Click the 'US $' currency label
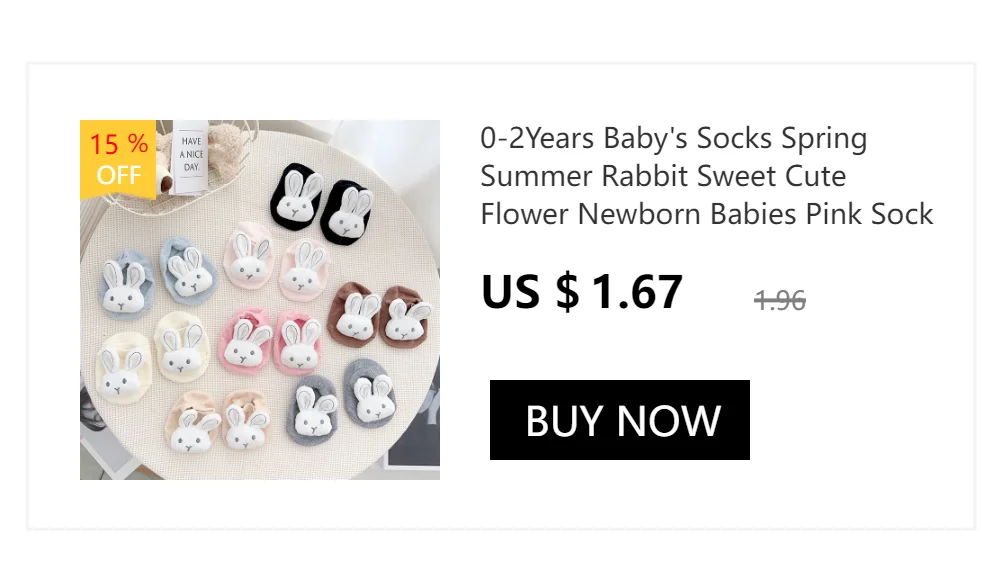This screenshot has width=1000, height=580. [x=530, y=292]
